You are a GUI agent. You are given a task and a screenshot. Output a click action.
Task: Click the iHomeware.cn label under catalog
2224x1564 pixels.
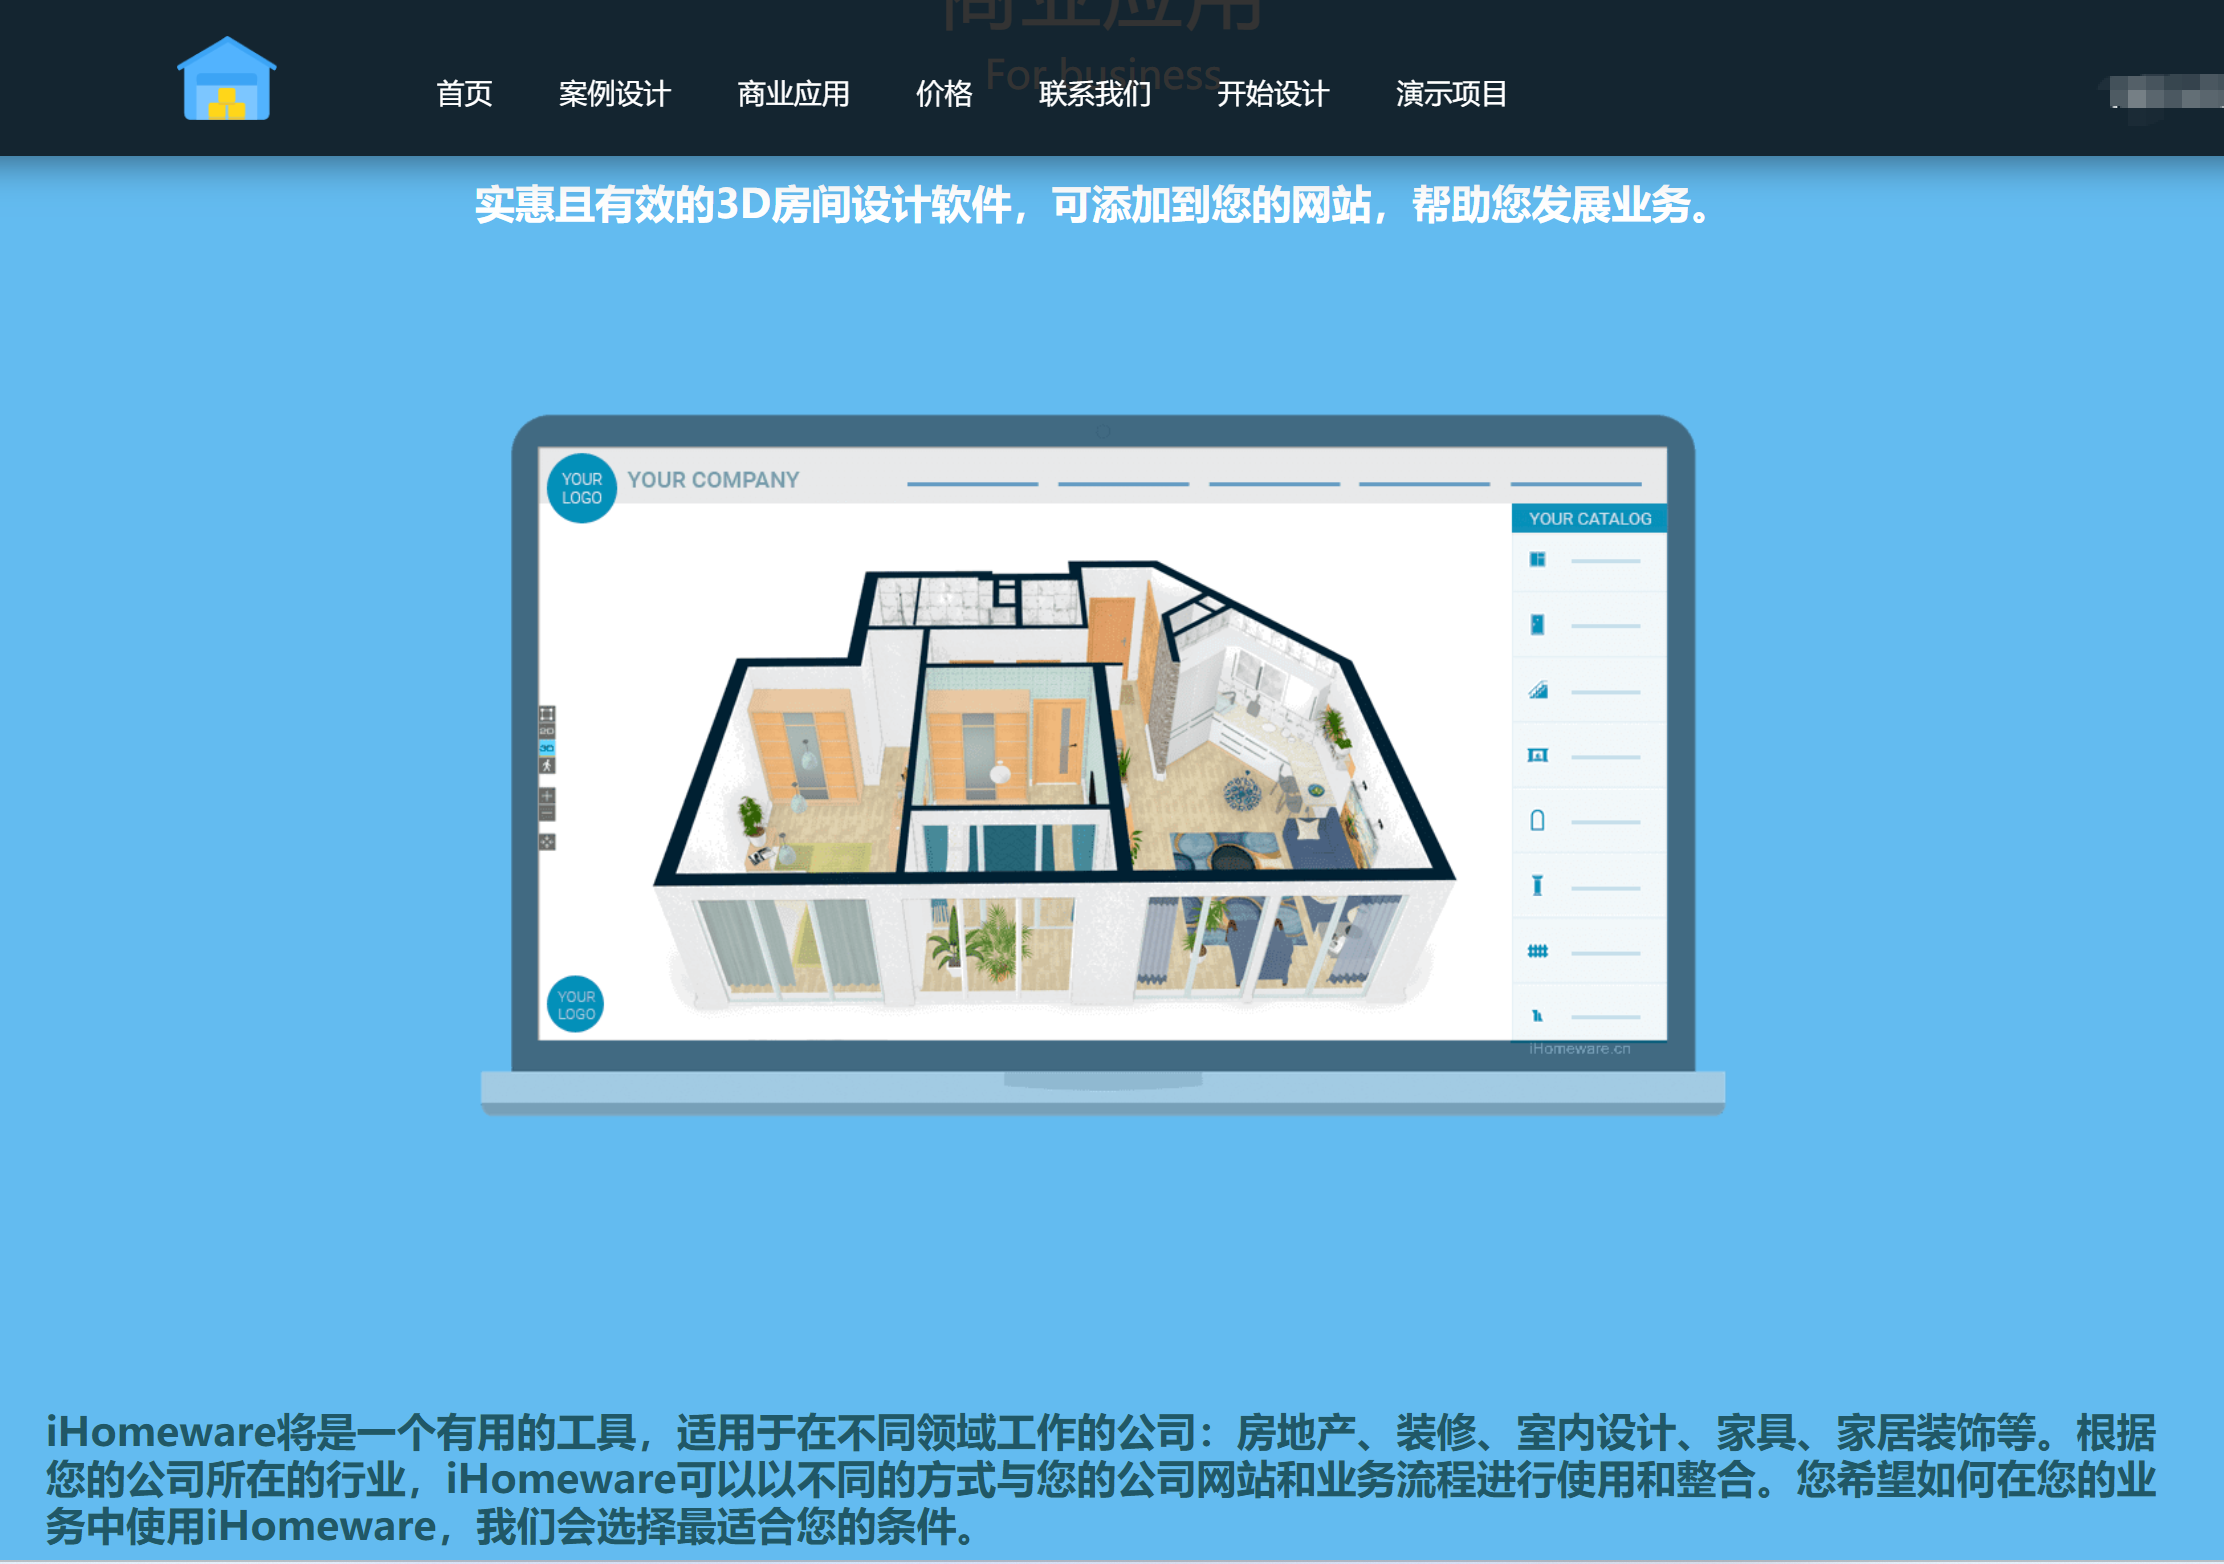click(1580, 1049)
